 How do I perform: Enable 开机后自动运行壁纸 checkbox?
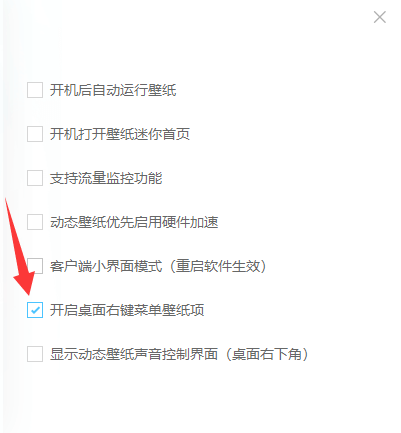point(35,90)
